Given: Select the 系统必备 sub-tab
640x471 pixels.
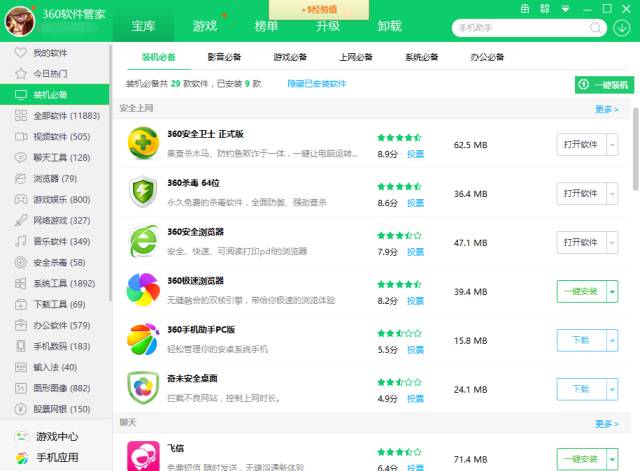Looking at the screenshot, I should coord(422,57).
